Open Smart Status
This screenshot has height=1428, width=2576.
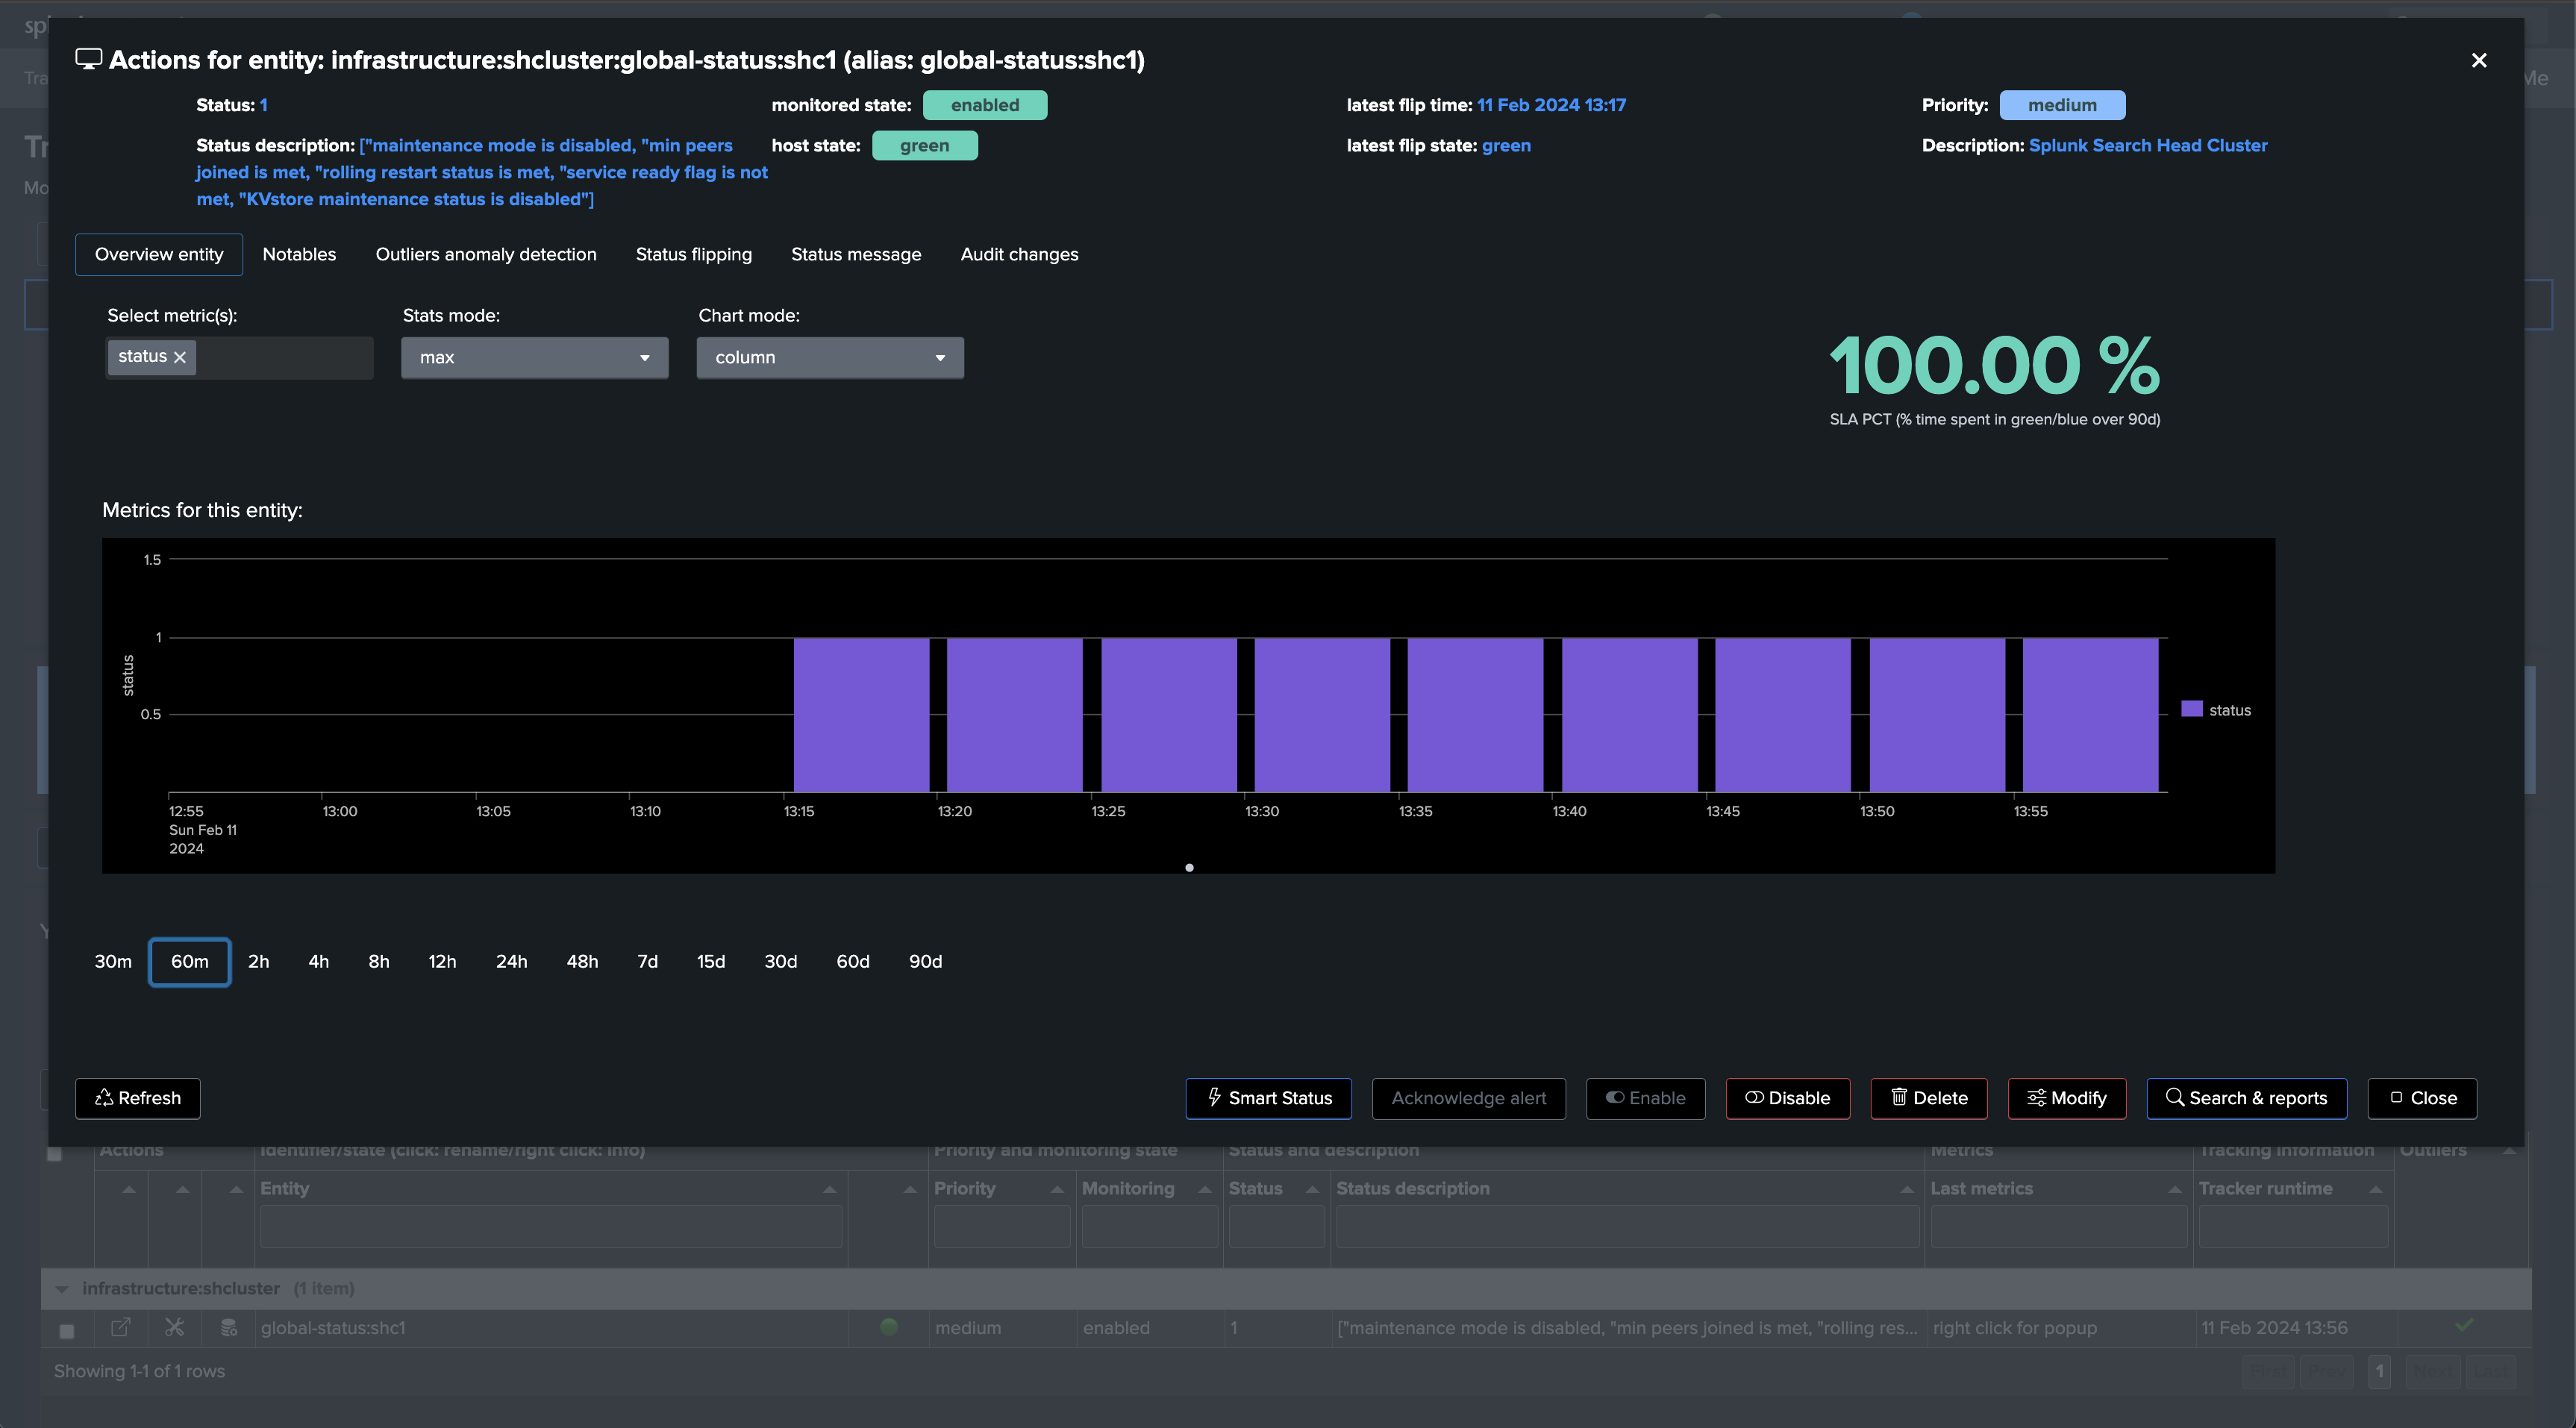click(x=1268, y=1098)
